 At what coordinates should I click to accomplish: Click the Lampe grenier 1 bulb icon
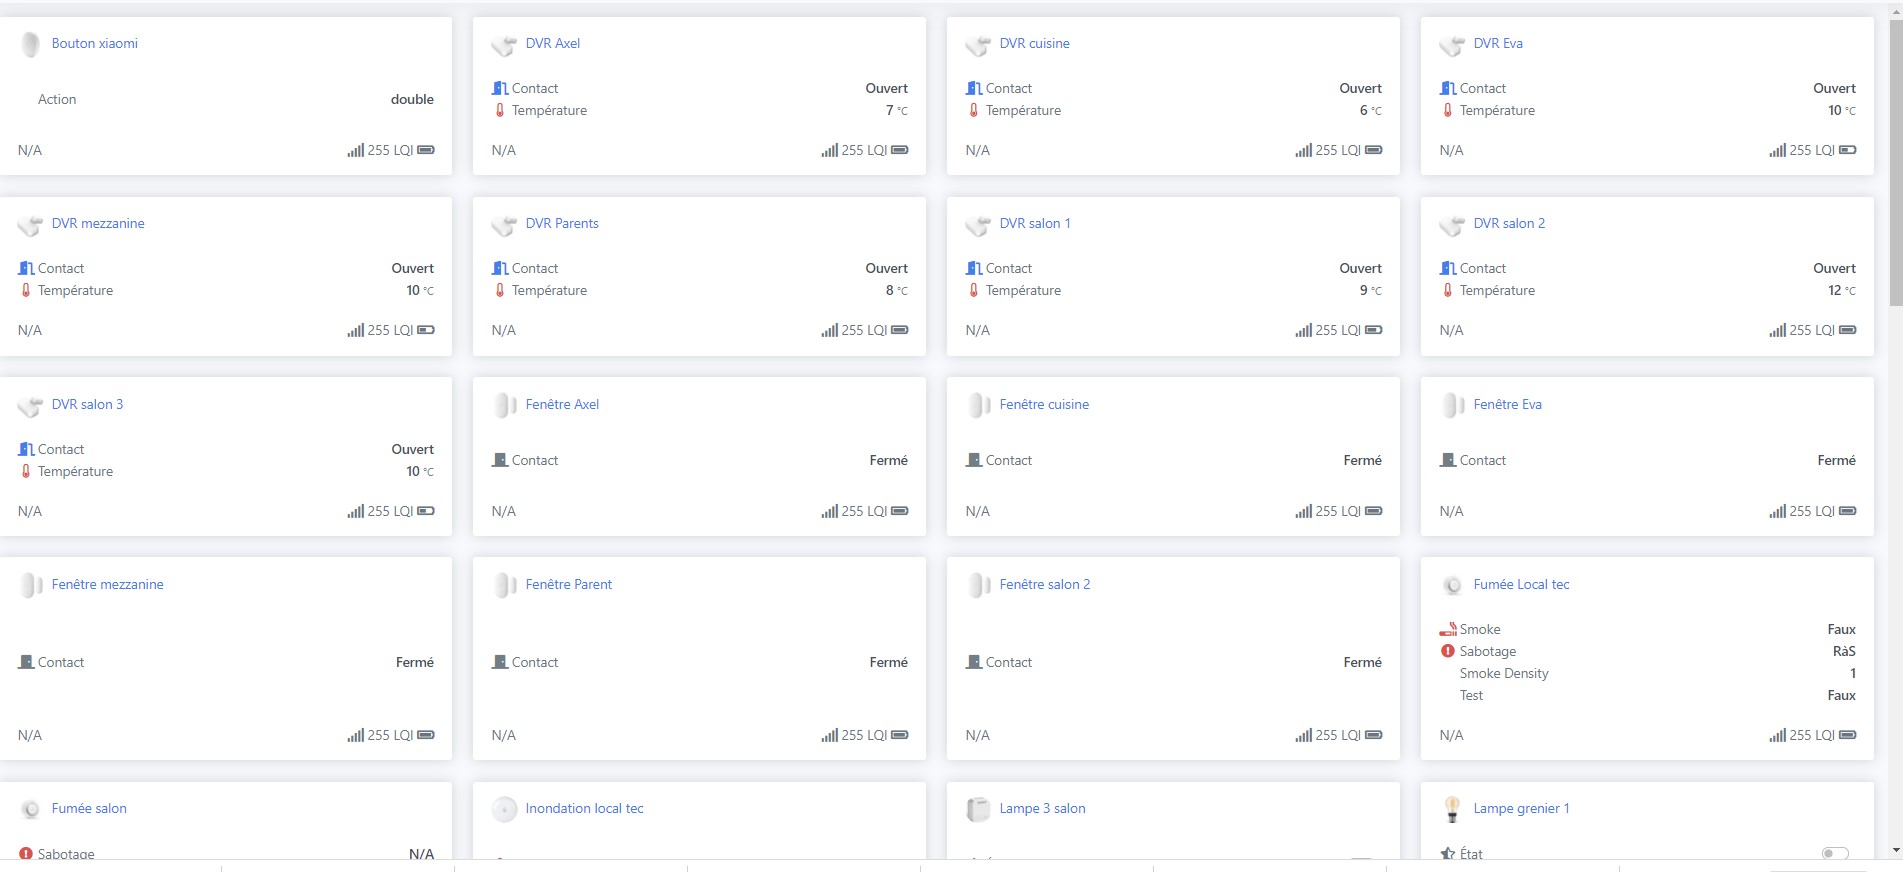click(x=1452, y=809)
